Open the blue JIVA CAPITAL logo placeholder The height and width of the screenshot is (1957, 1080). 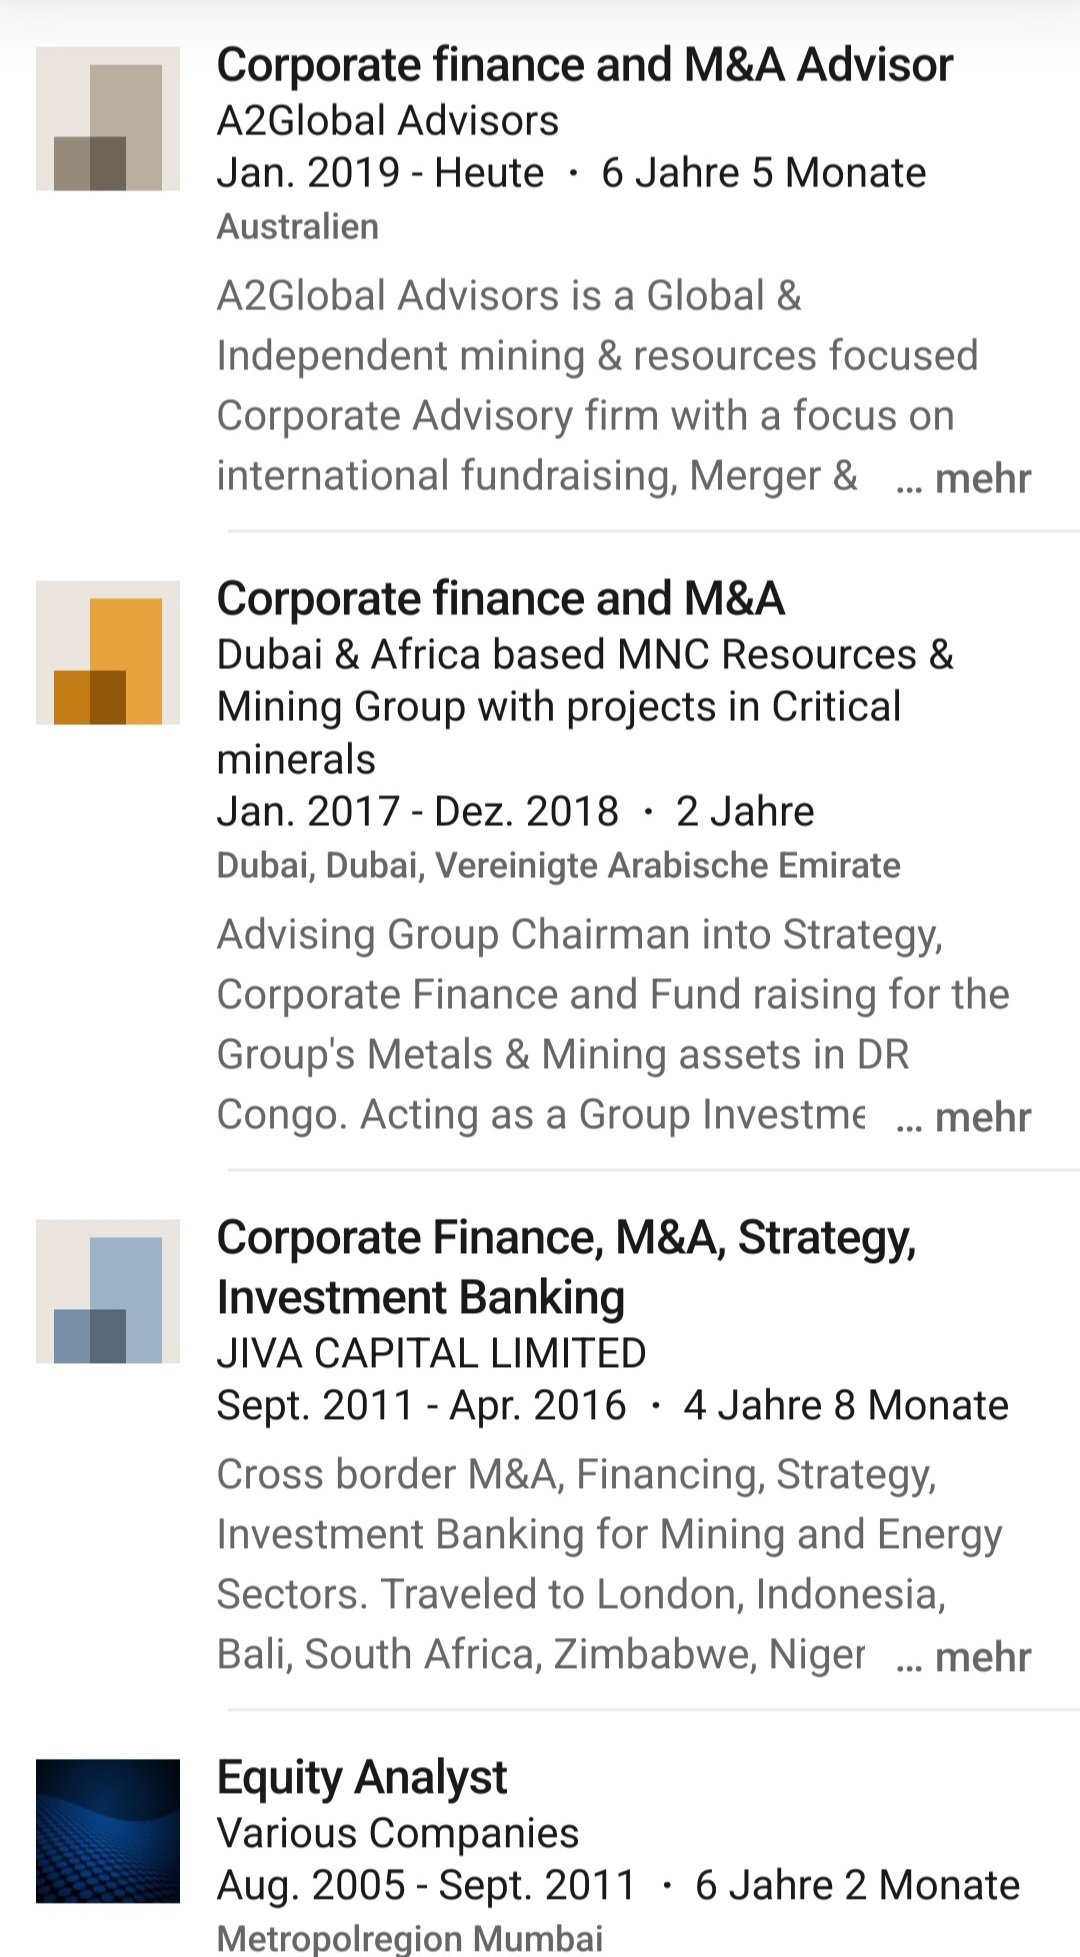click(x=108, y=1291)
